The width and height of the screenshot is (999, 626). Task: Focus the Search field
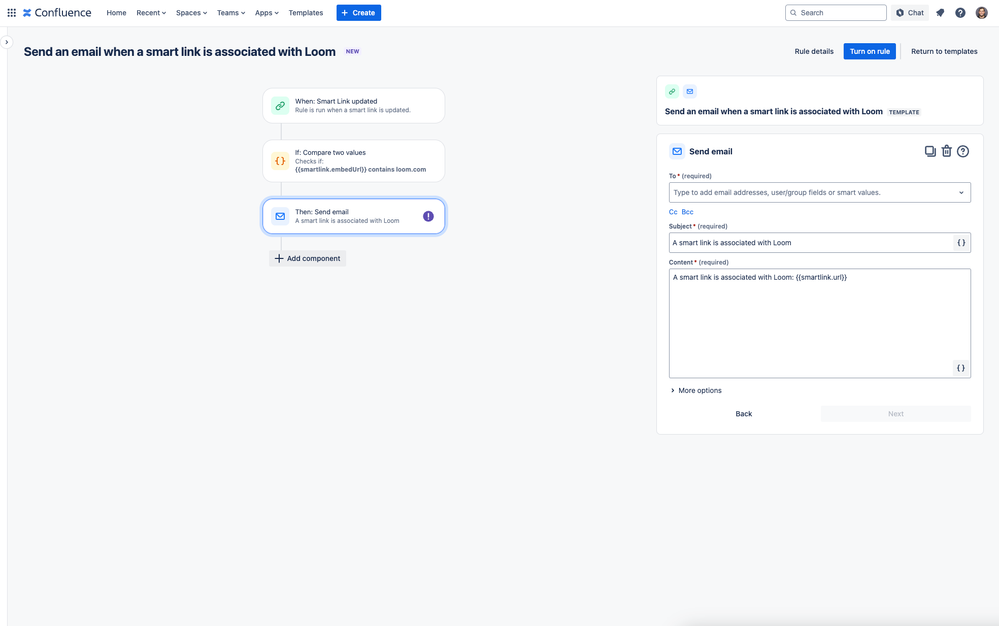pyautogui.click(x=835, y=13)
